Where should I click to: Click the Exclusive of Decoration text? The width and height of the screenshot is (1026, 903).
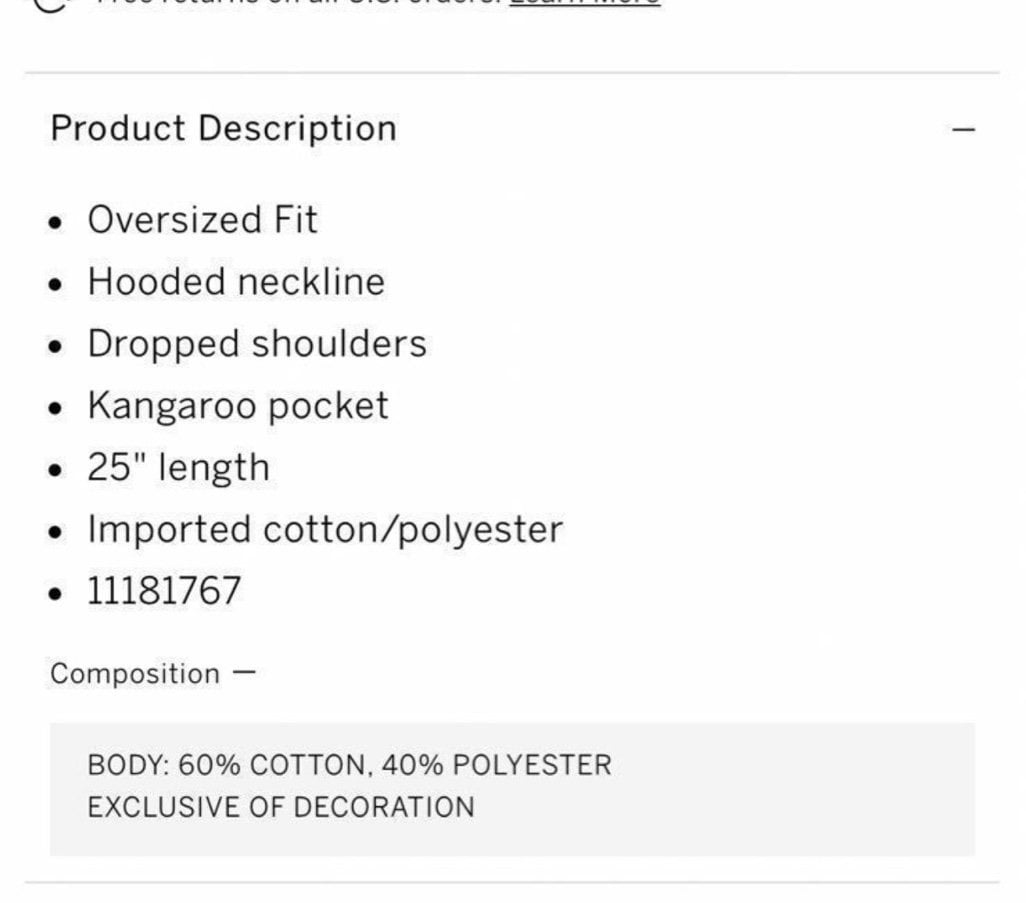click(281, 807)
